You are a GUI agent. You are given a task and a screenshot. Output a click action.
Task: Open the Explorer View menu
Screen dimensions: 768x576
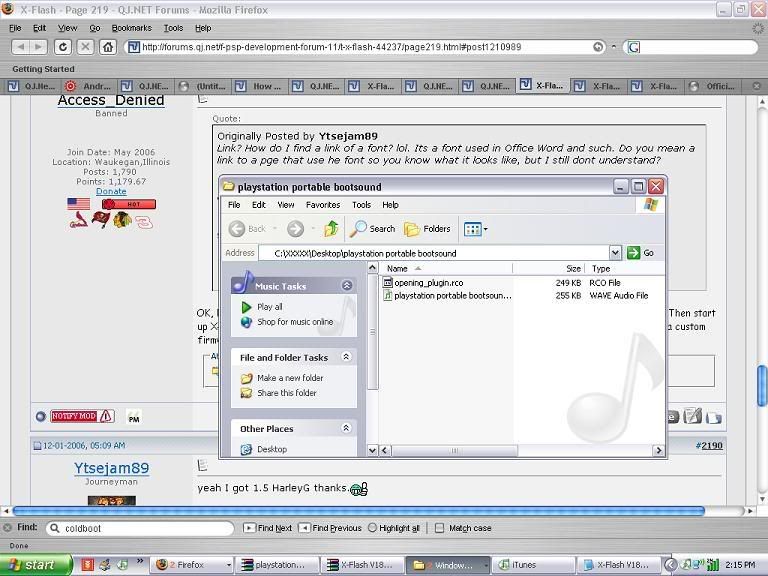point(286,205)
